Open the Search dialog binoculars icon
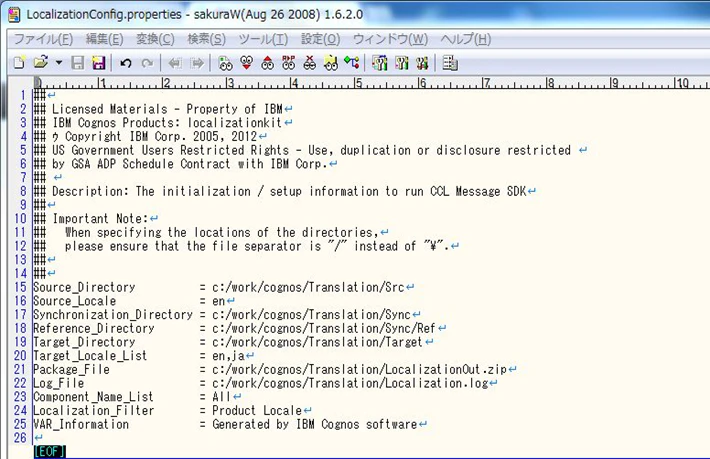 point(225,63)
